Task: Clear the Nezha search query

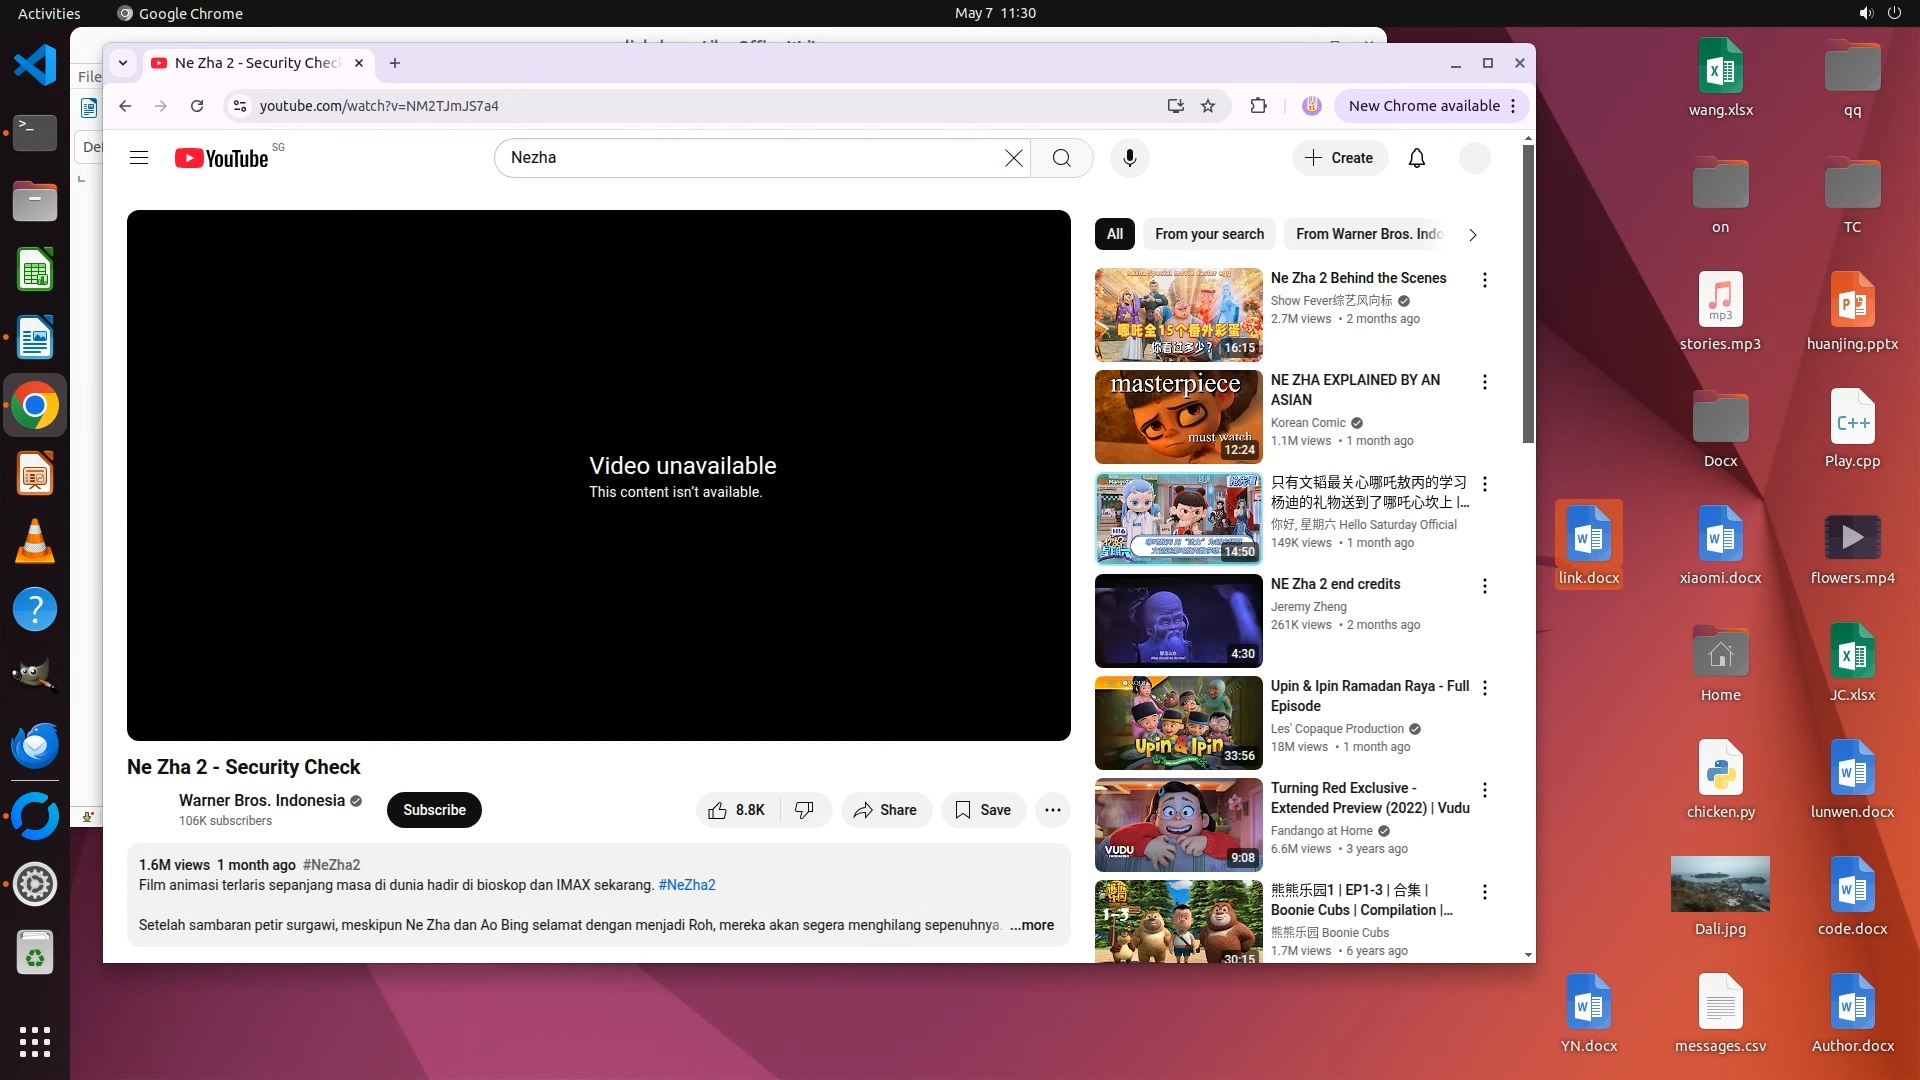Action: tap(1013, 158)
